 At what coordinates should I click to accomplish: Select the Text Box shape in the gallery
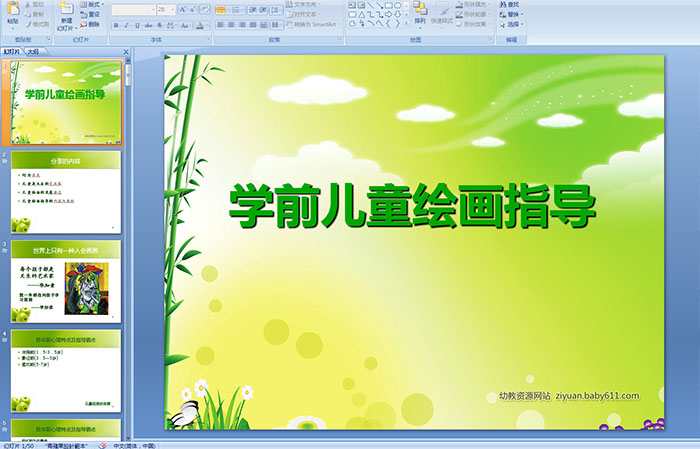coord(352,5)
